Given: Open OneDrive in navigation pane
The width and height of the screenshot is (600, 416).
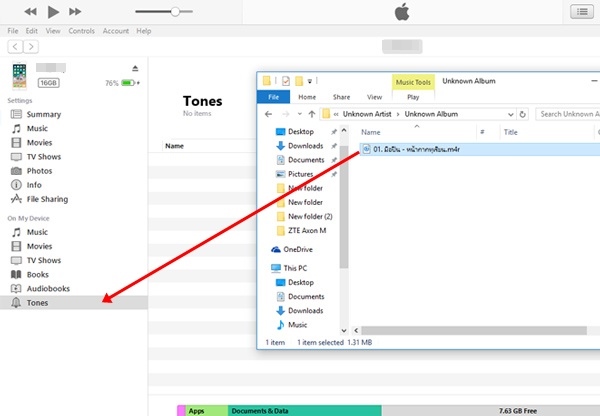Looking at the screenshot, I should [298, 250].
